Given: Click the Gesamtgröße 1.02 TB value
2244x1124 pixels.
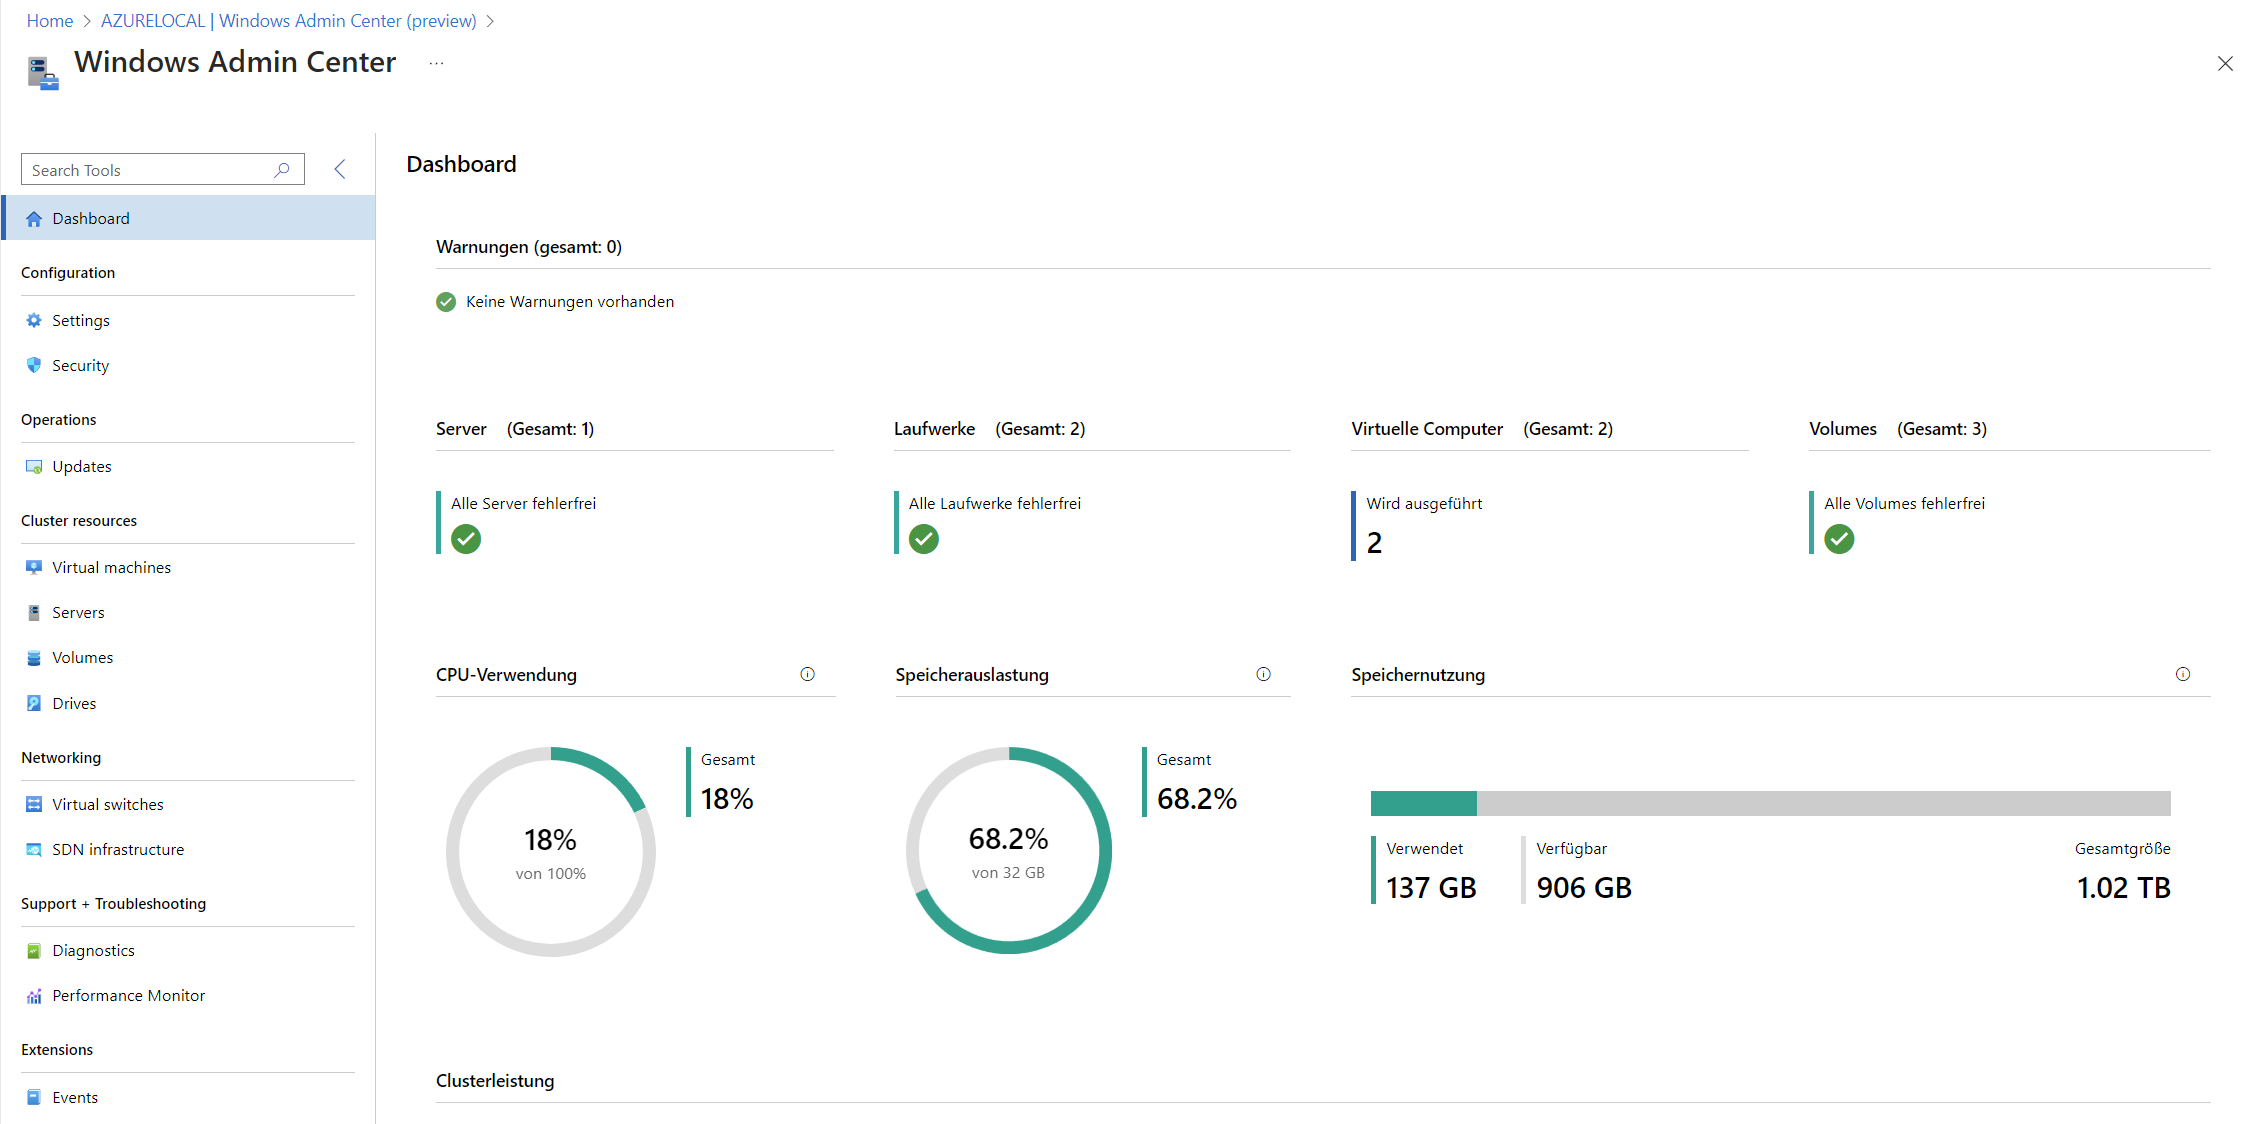Looking at the screenshot, I should point(2124,888).
